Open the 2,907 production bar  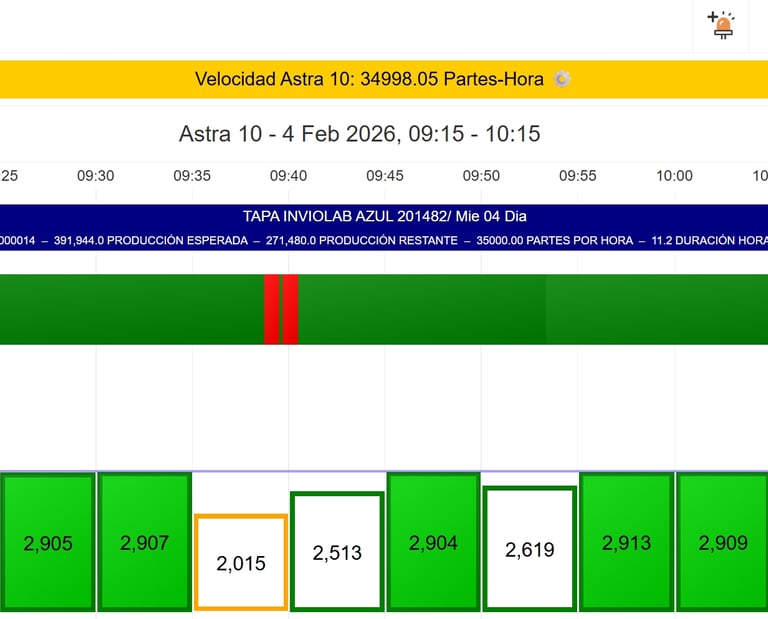tap(144, 542)
